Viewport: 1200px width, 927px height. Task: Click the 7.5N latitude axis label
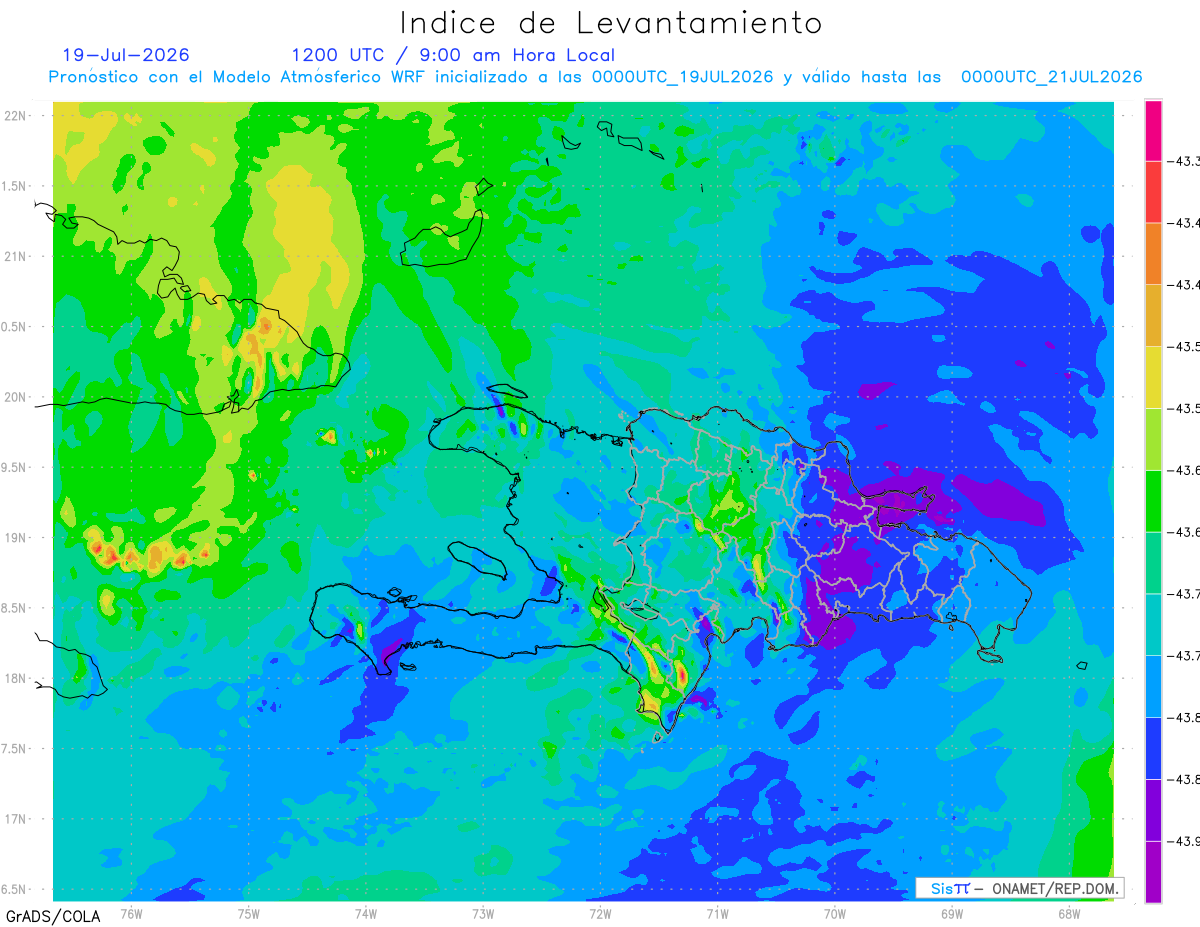point(14,749)
